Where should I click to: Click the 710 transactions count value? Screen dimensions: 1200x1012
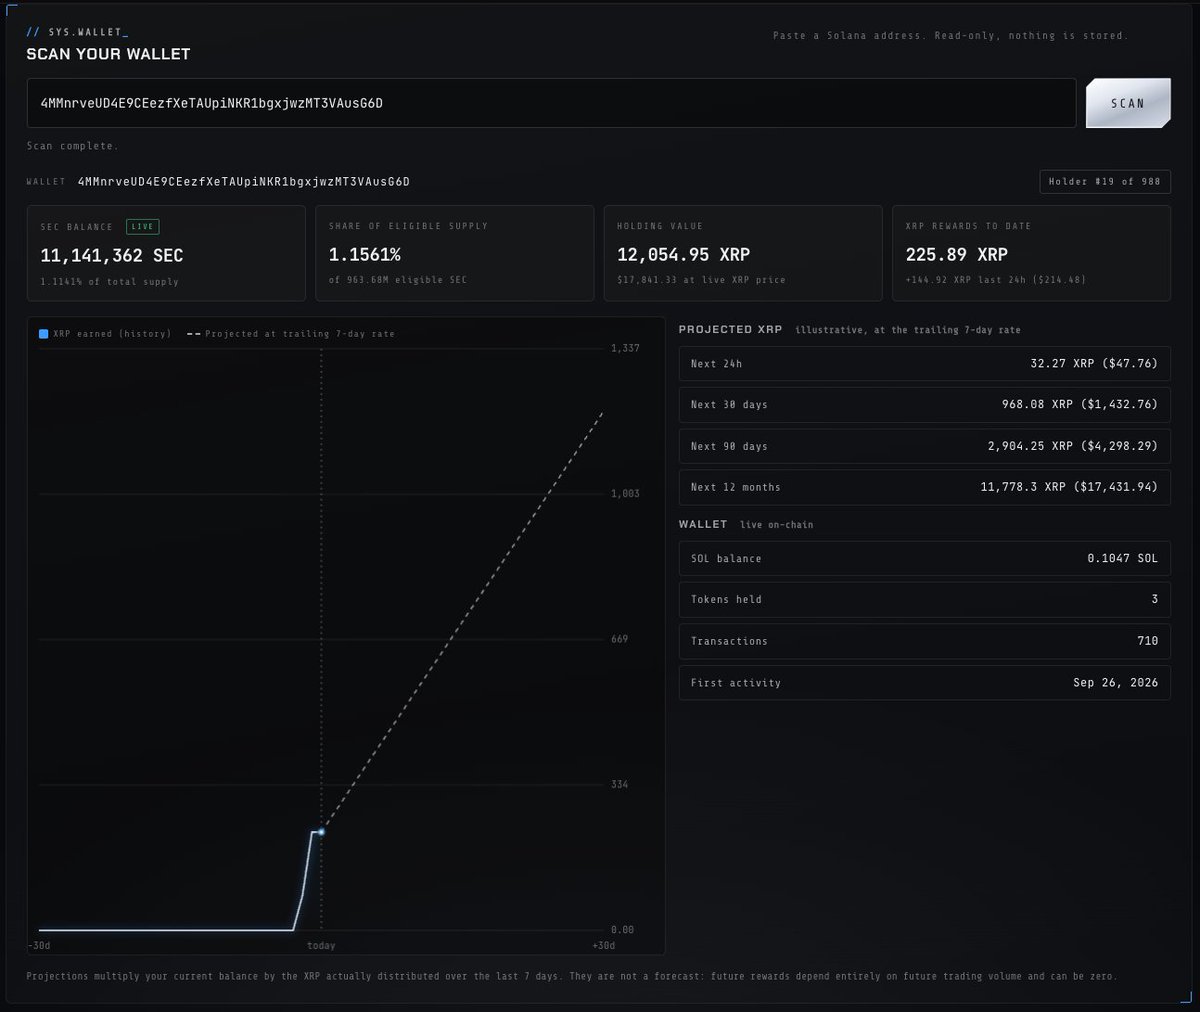pyautogui.click(x=1148, y=641)
